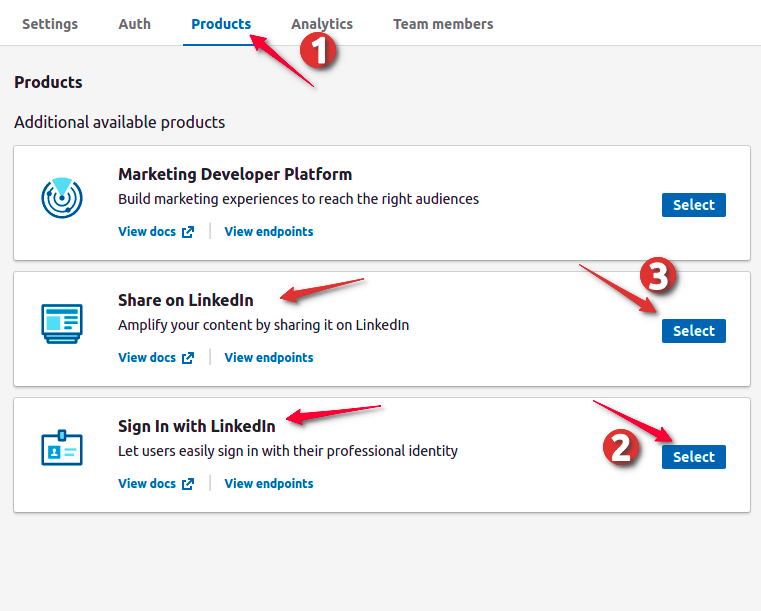Image resolution: width=761 pixels, height=611 pixels.
Task: View endpoints for Marketing Developer Platform
Action: click(x=269, y=231)
